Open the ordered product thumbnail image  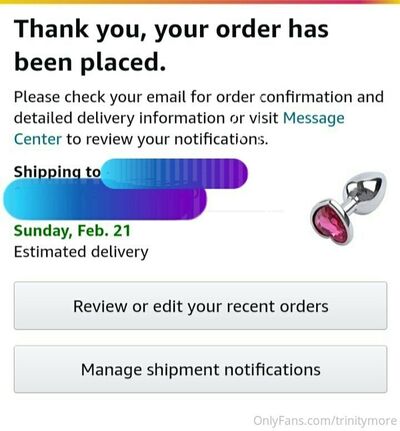click(348, 209)
